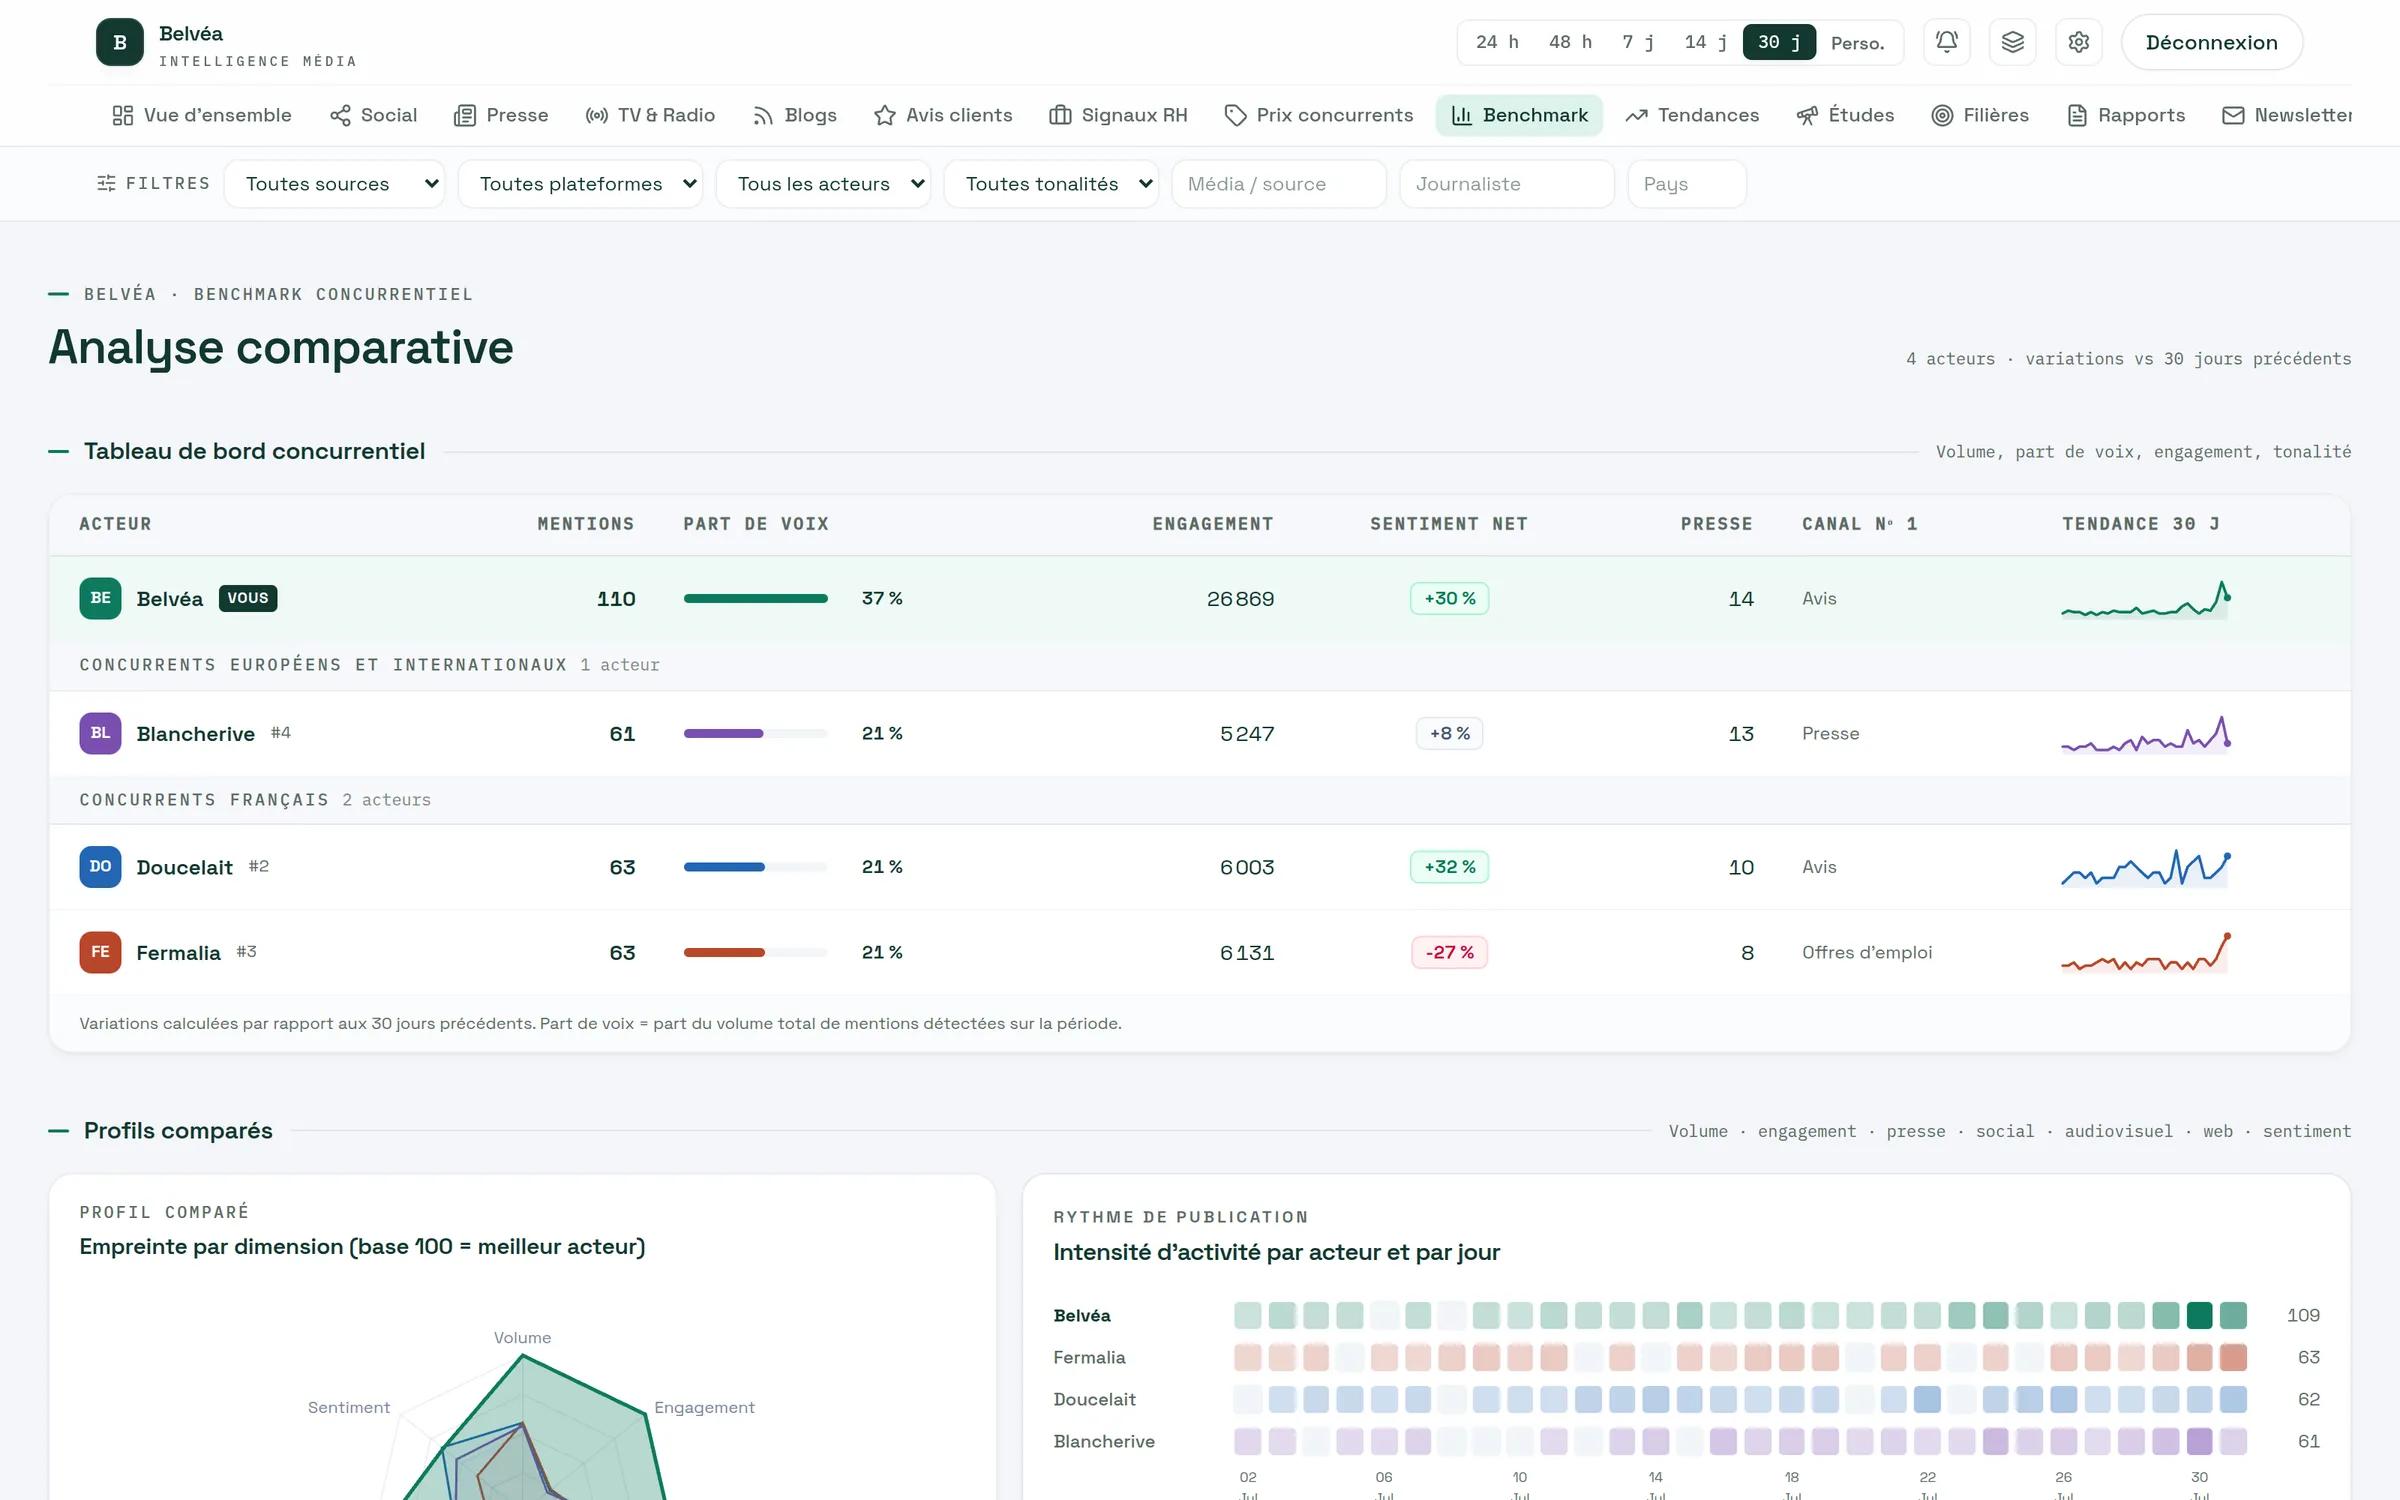Click the TV & Radio broadcast icon
This screenshot has width=2400, height=1500.
click(x=597, y=115)
